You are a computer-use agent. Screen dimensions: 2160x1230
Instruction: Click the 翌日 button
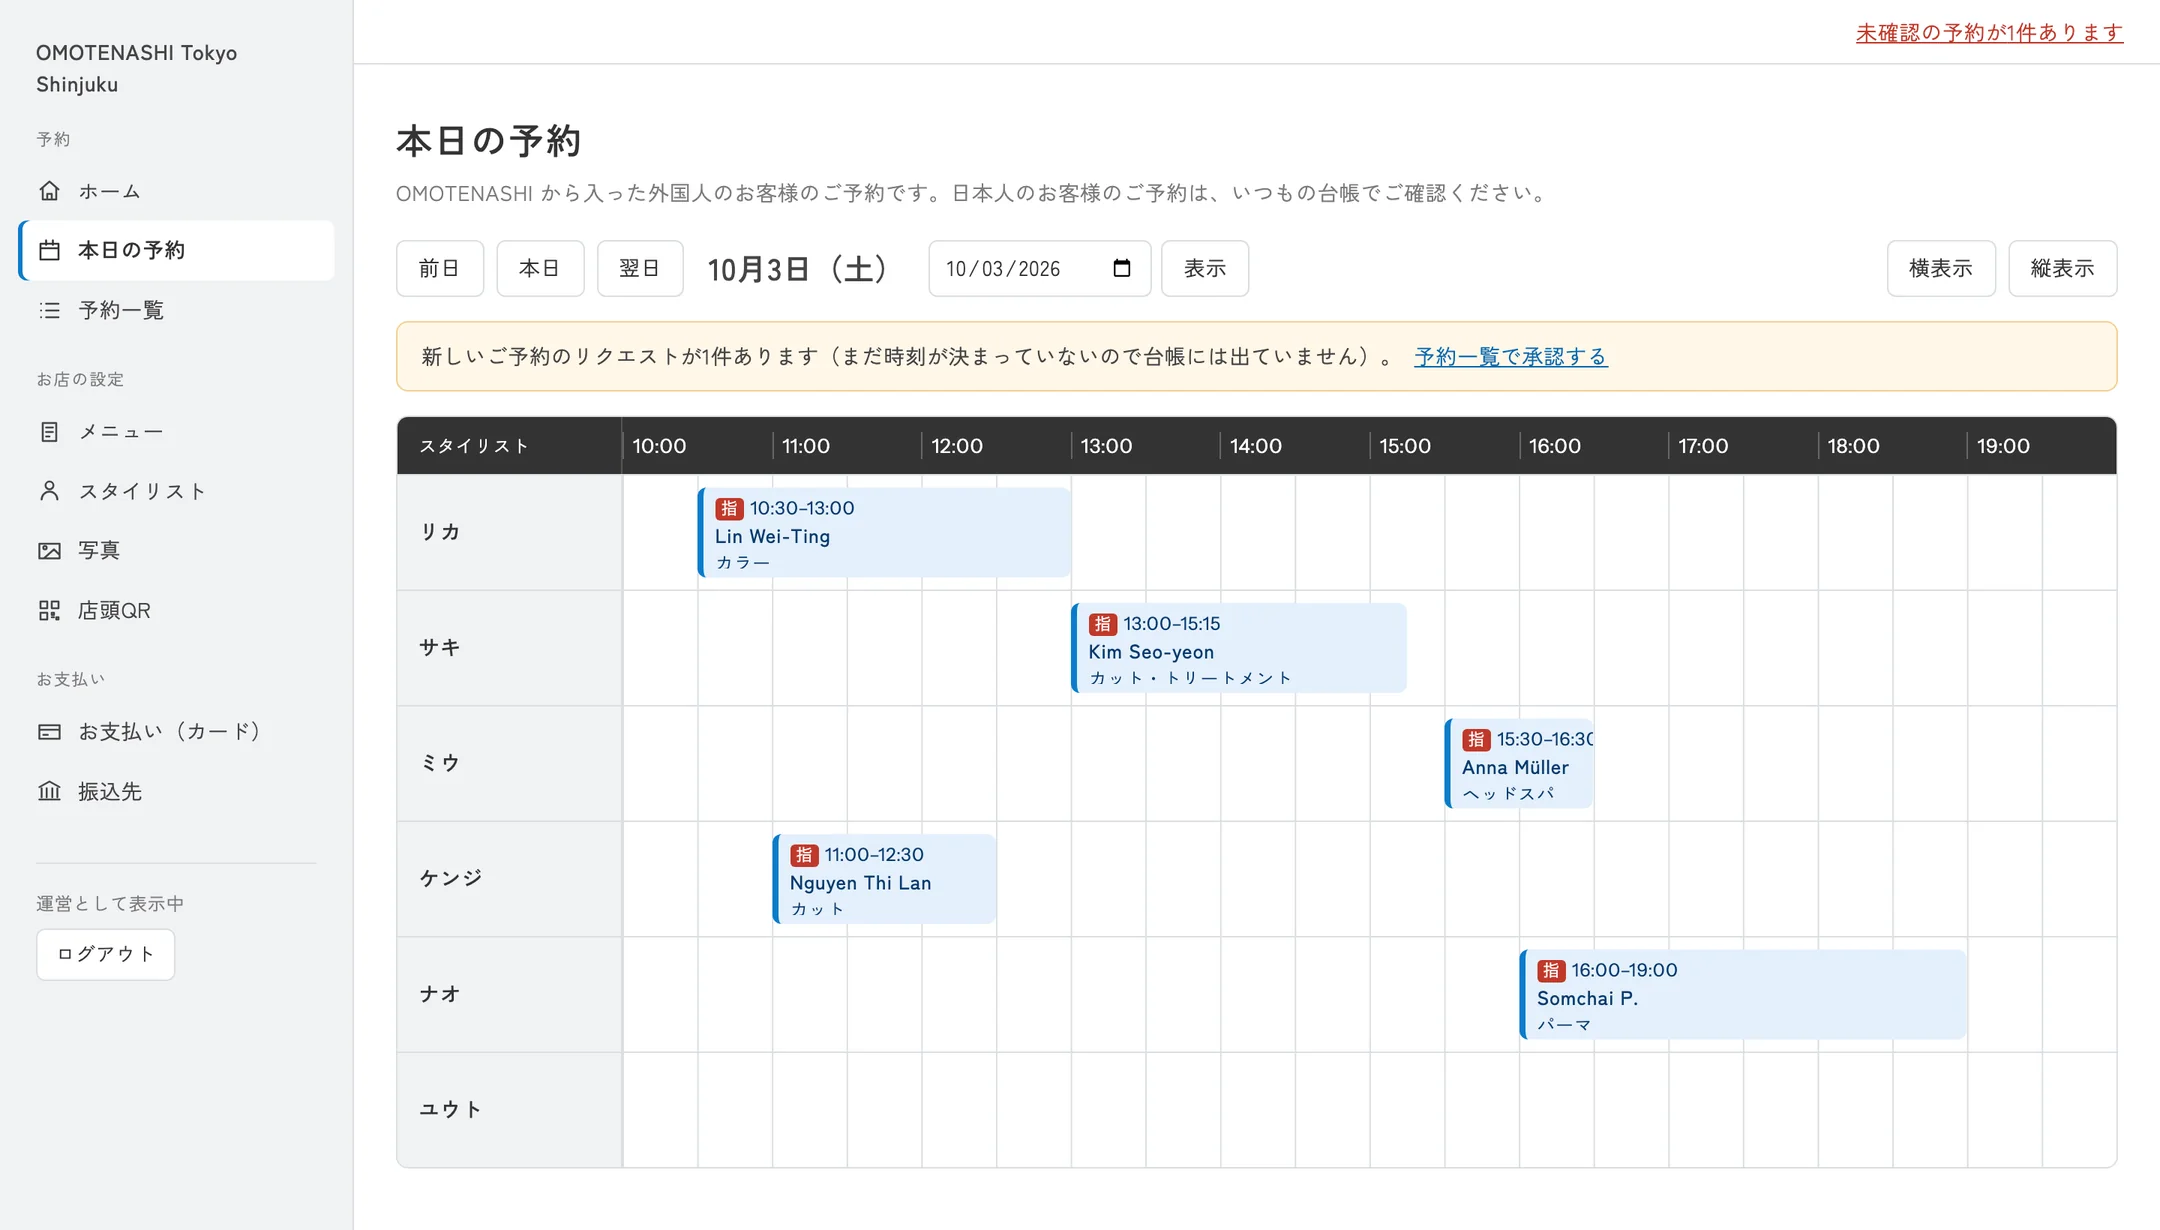(x=640, y=268)
